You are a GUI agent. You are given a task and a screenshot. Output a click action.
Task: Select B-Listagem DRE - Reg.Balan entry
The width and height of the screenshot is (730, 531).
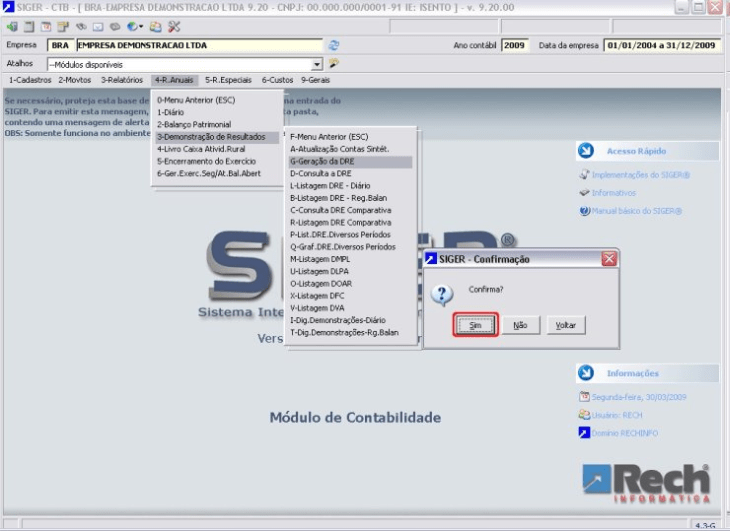(350, 198)
